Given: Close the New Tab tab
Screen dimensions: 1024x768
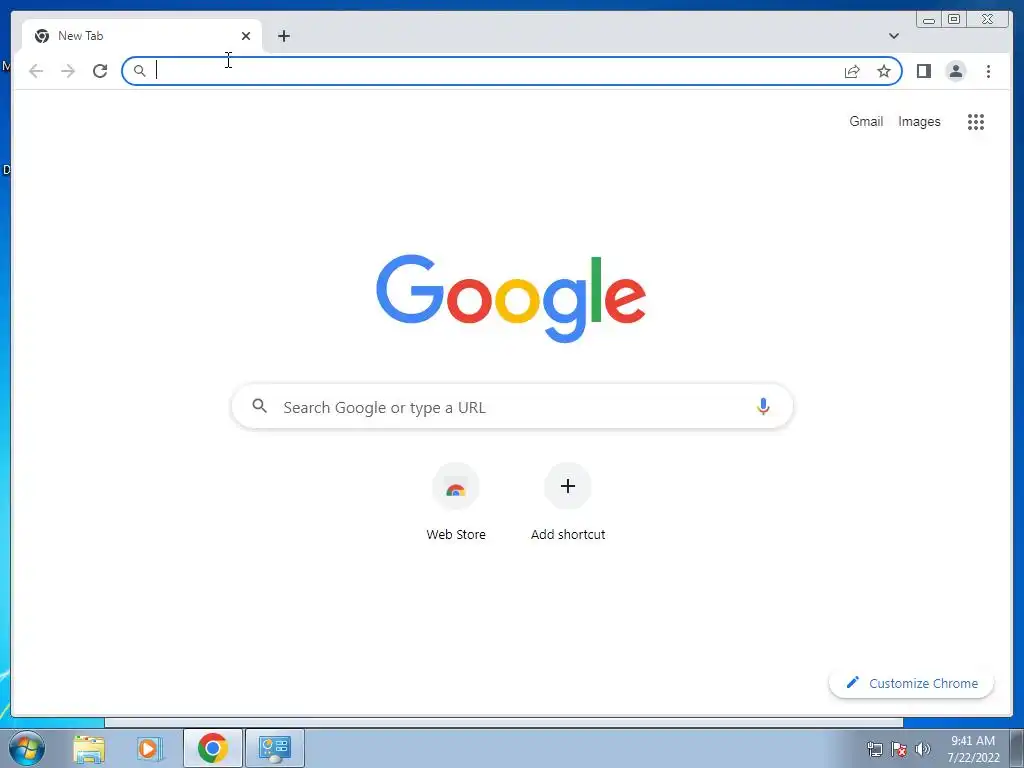Looking at the screenshot, I should pyautogui.click(x=246, y=36).
